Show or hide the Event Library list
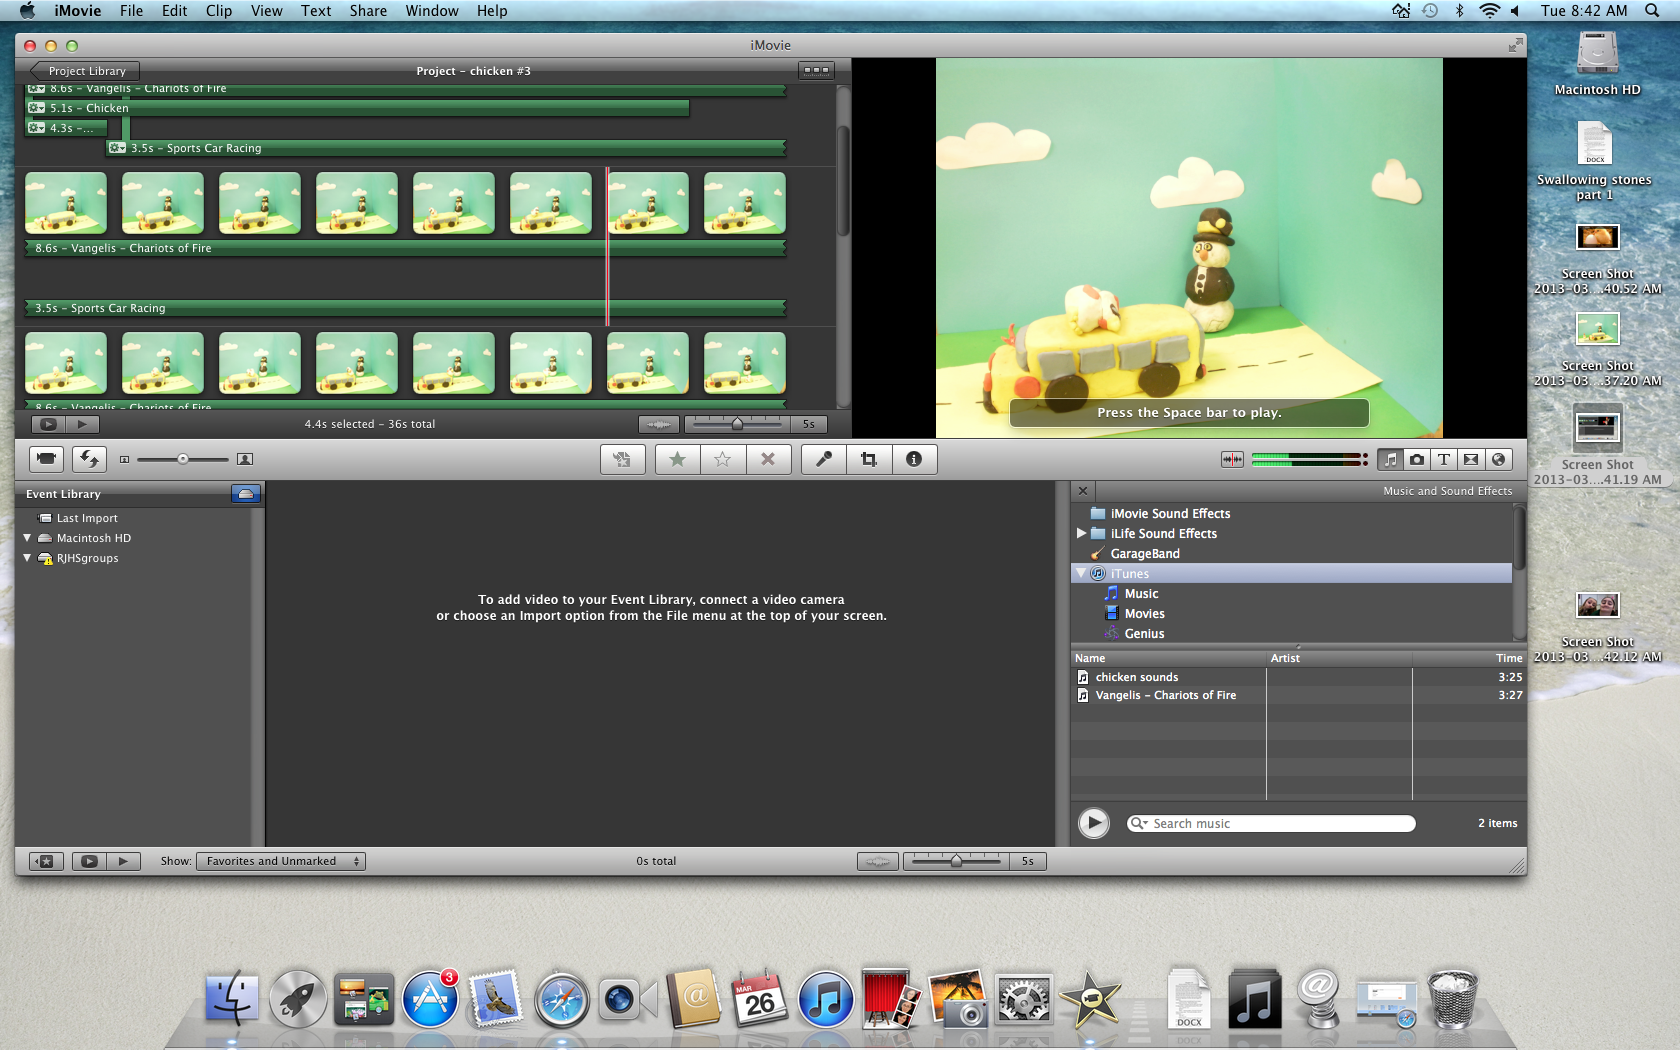 46,861
